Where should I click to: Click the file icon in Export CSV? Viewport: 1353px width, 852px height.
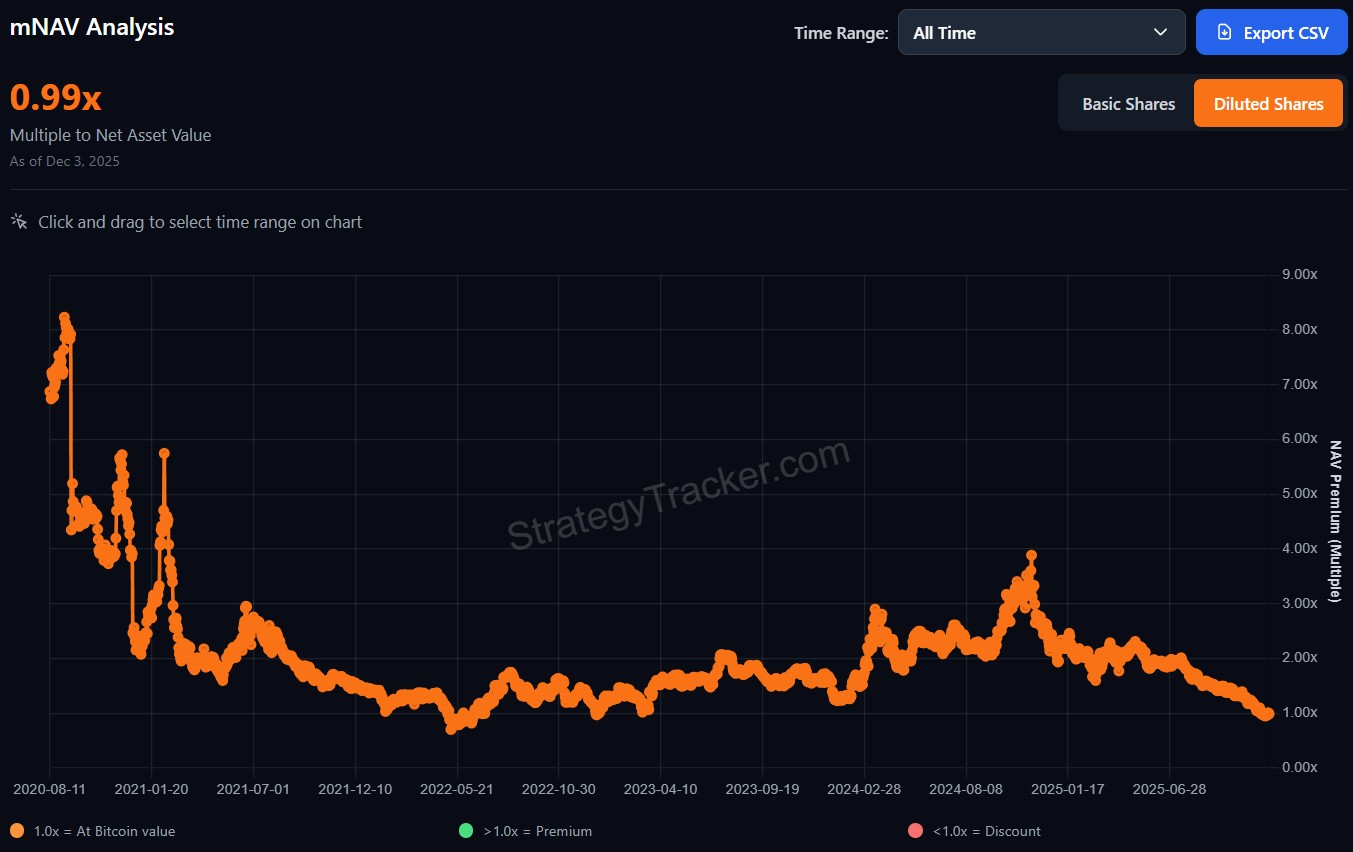(1224, 33)
